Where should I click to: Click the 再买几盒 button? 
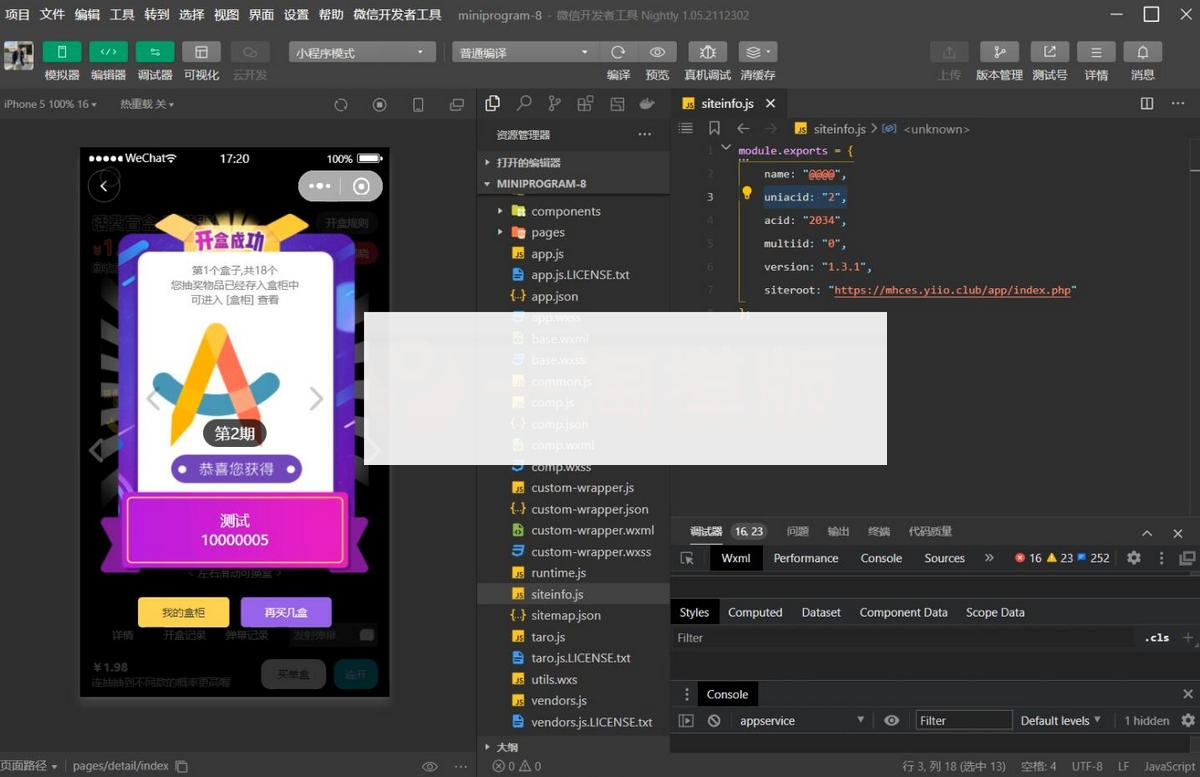[285, 613]
